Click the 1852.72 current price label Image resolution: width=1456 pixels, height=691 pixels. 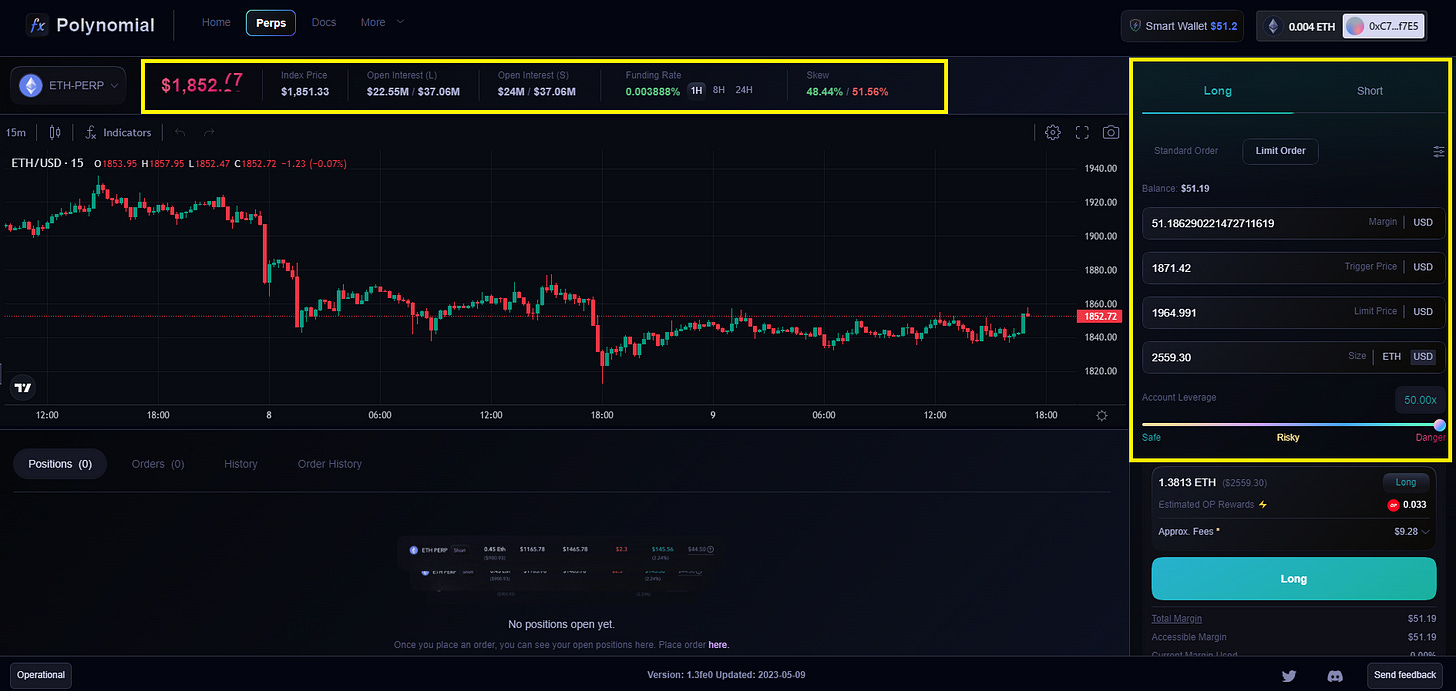(1100, 316)
